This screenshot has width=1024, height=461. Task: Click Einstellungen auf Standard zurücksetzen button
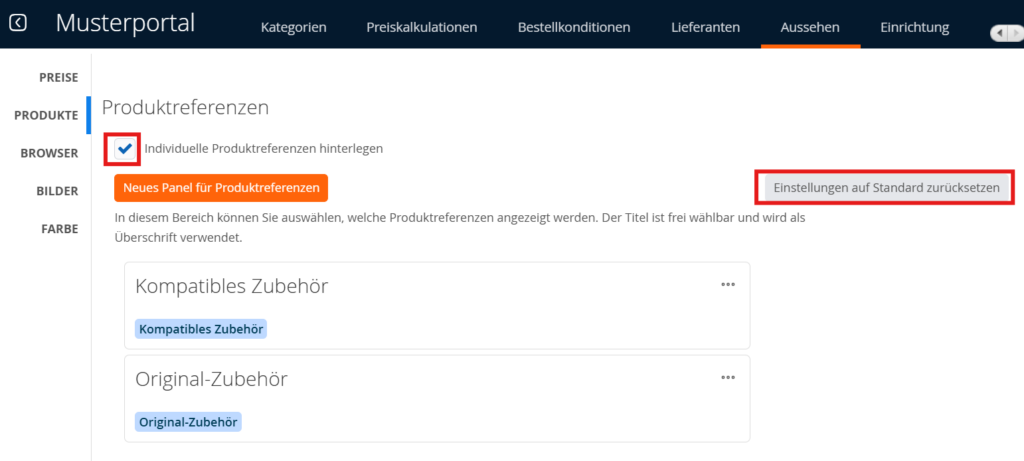(x=885, y=187)
